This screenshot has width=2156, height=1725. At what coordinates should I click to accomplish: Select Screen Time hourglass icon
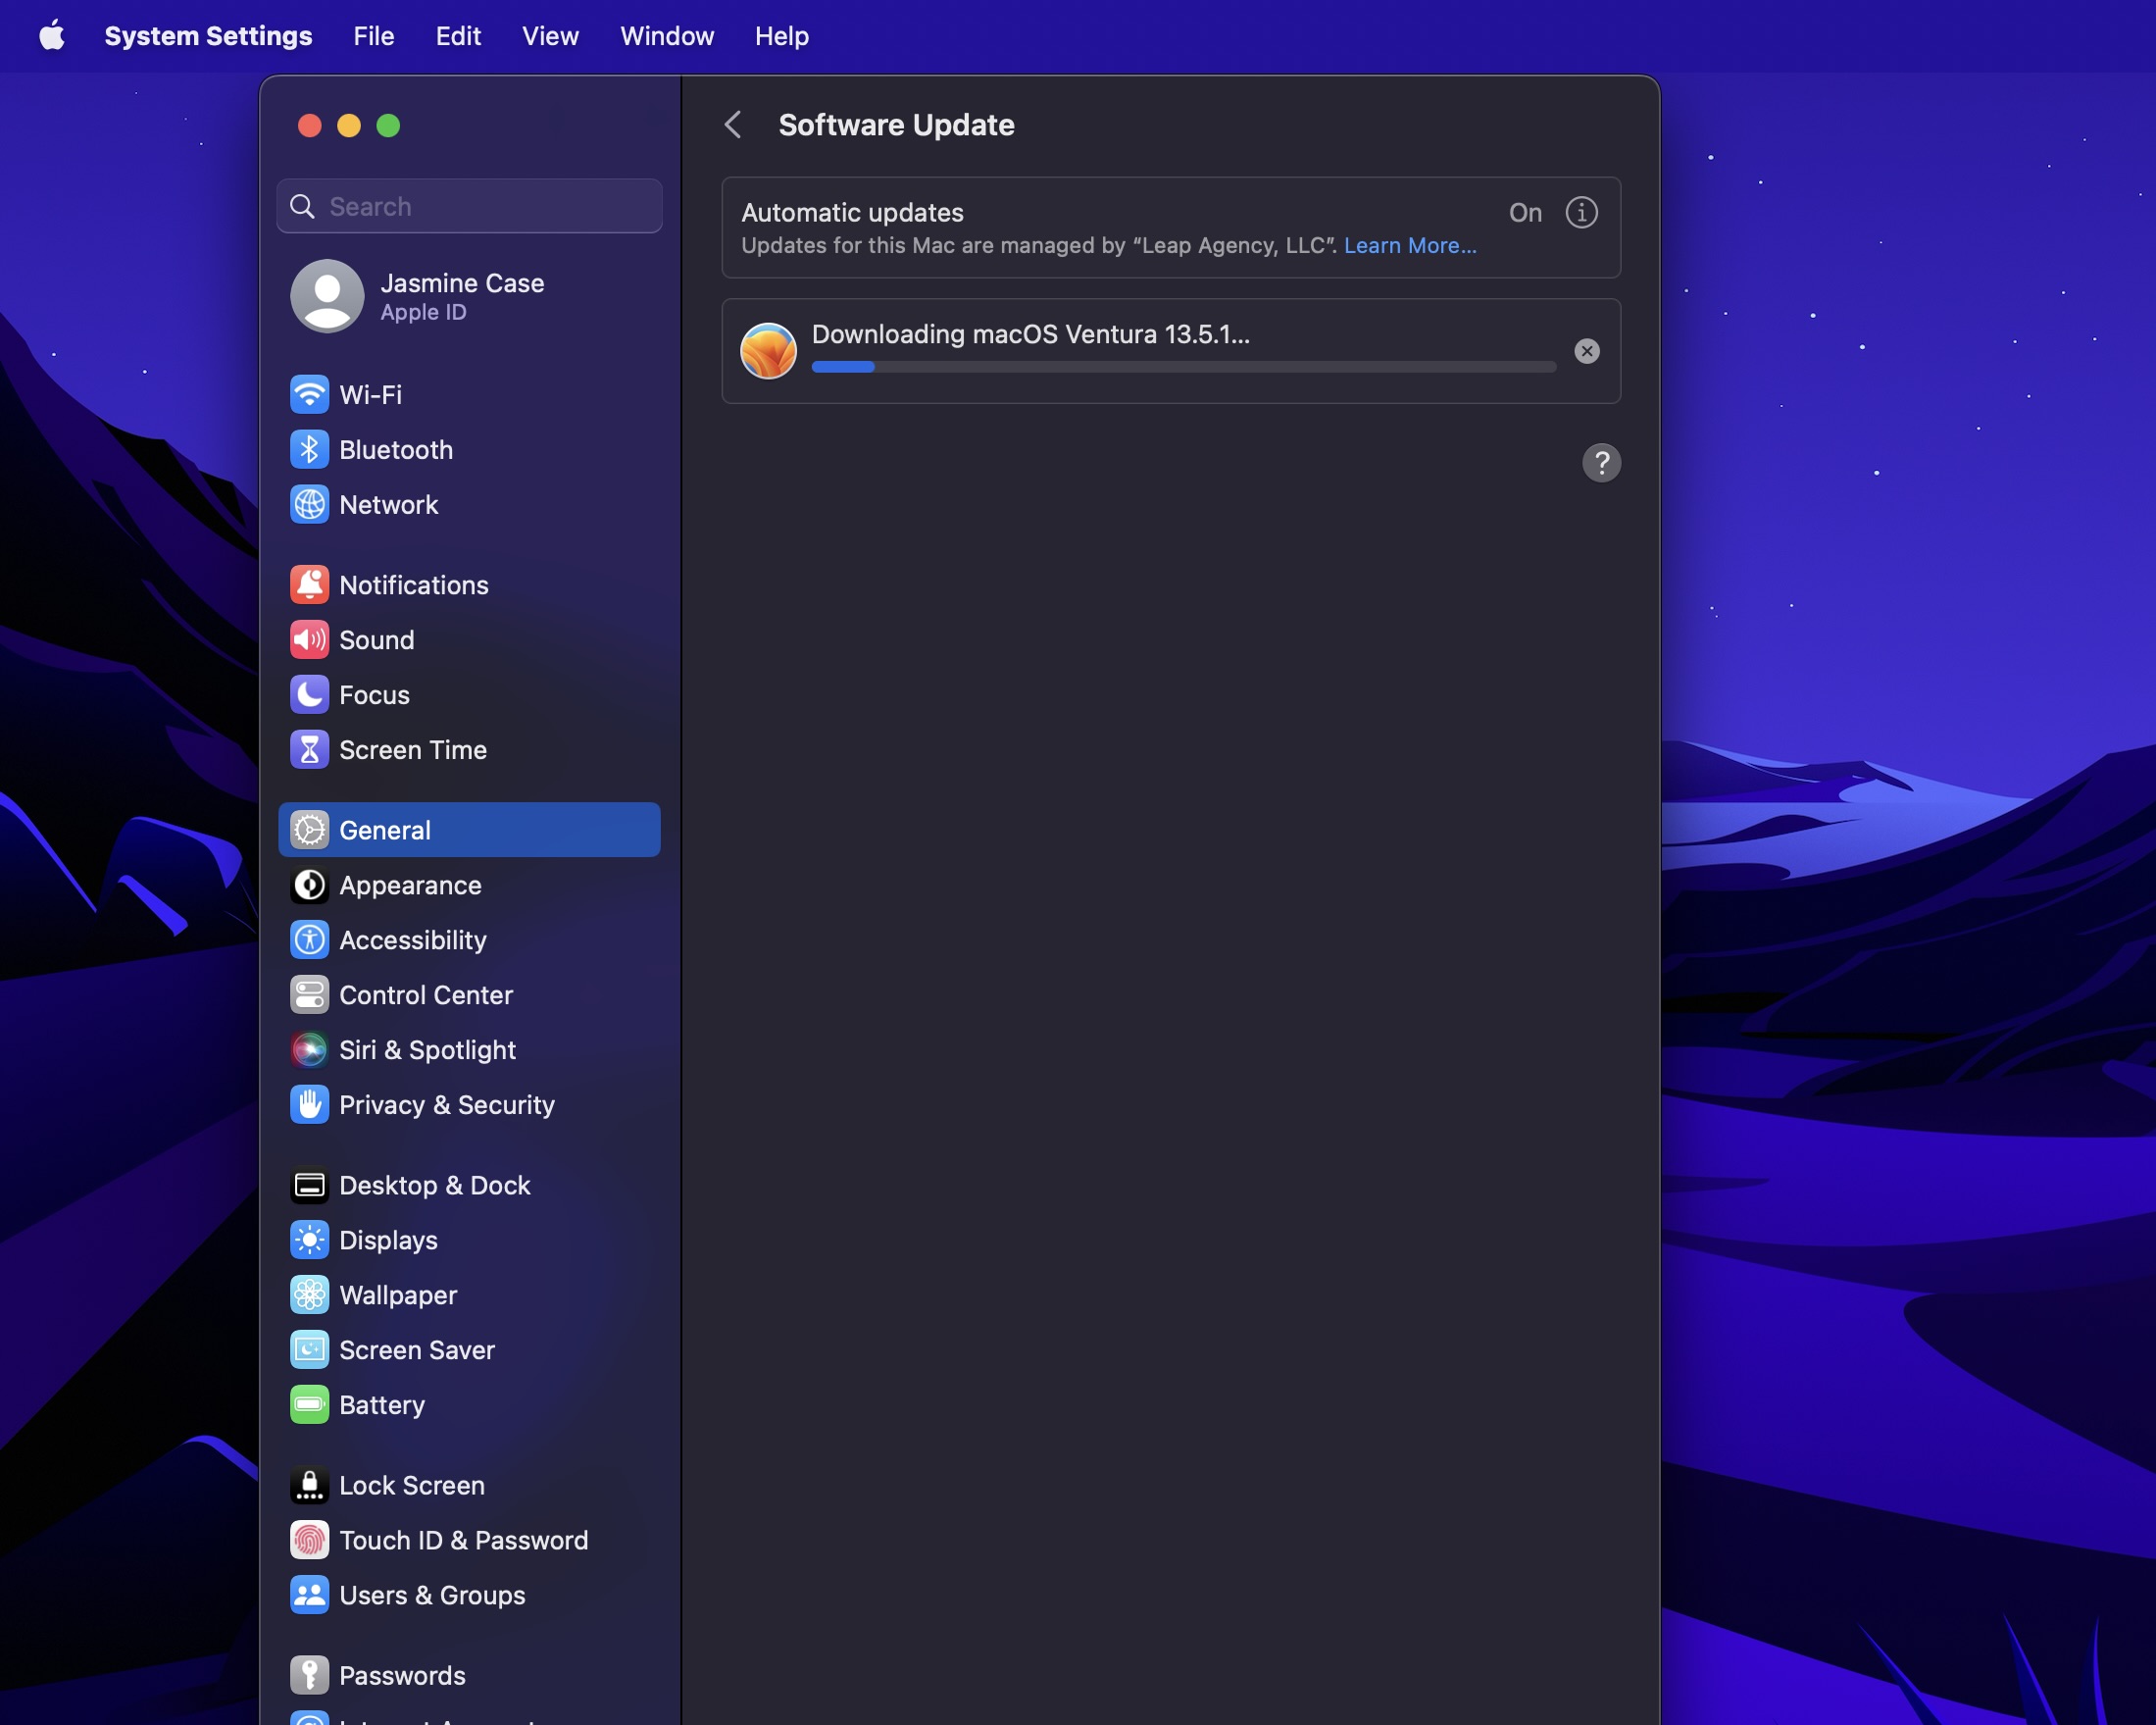(x=309, y=749)
